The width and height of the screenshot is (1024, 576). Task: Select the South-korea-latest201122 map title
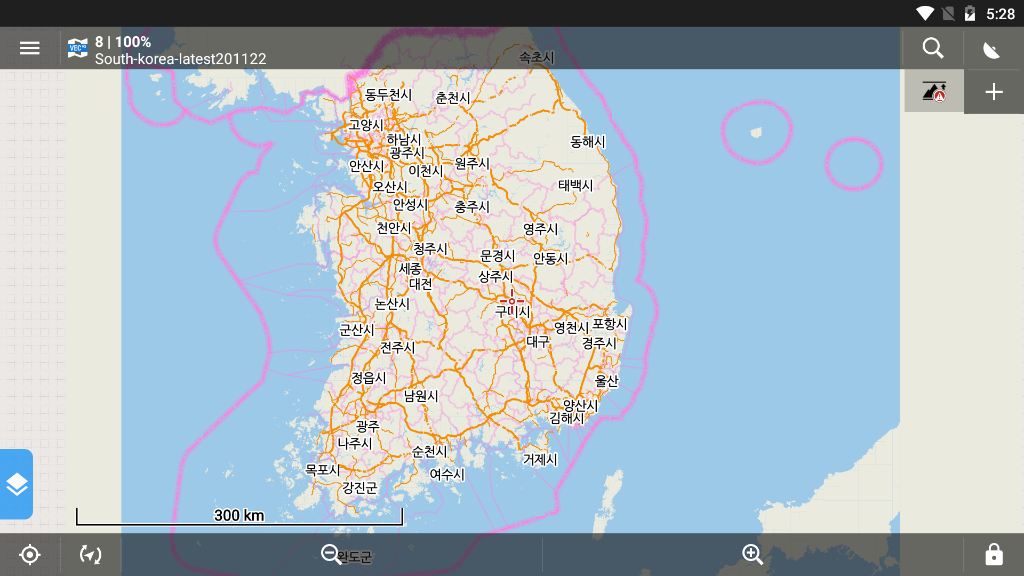tap(180, 59)
